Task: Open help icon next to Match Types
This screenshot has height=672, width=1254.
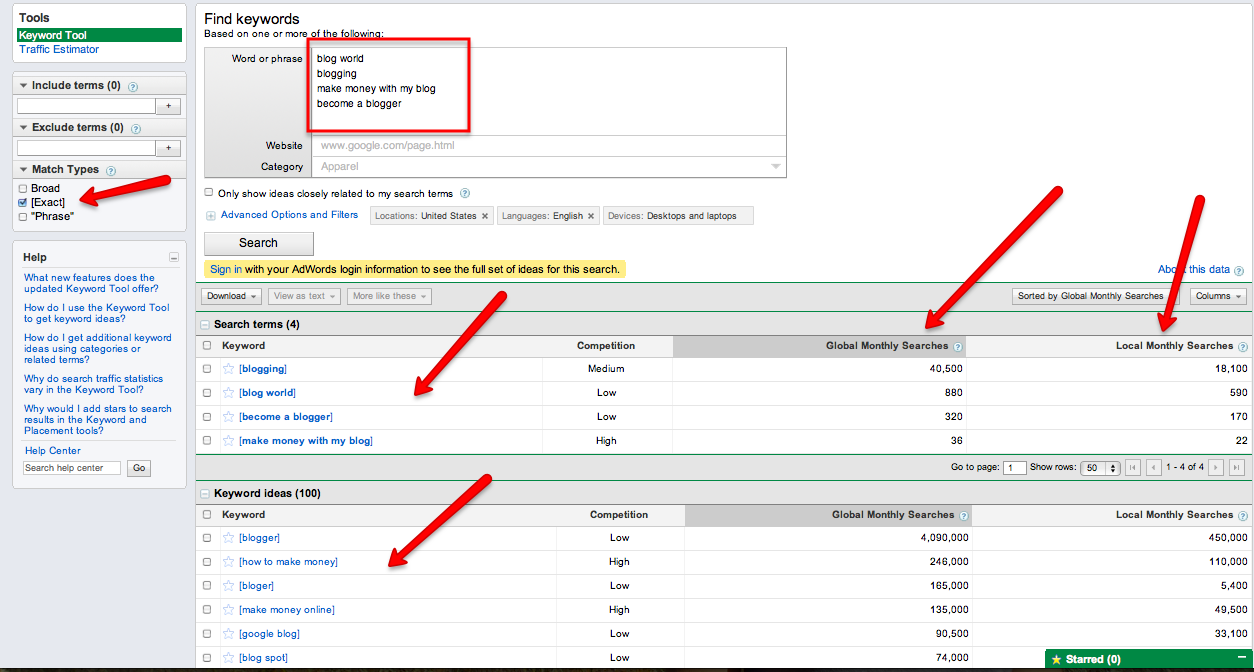Action: pos(110,171)
